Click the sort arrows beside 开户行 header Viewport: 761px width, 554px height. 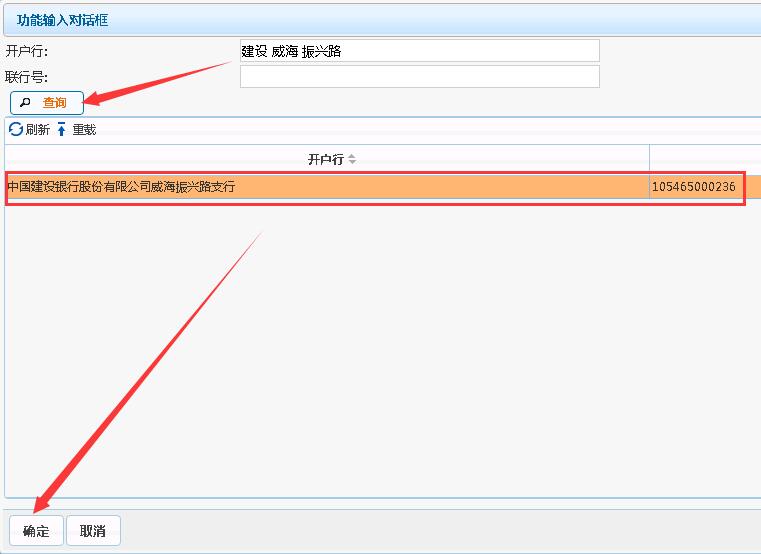coord(352,159)
